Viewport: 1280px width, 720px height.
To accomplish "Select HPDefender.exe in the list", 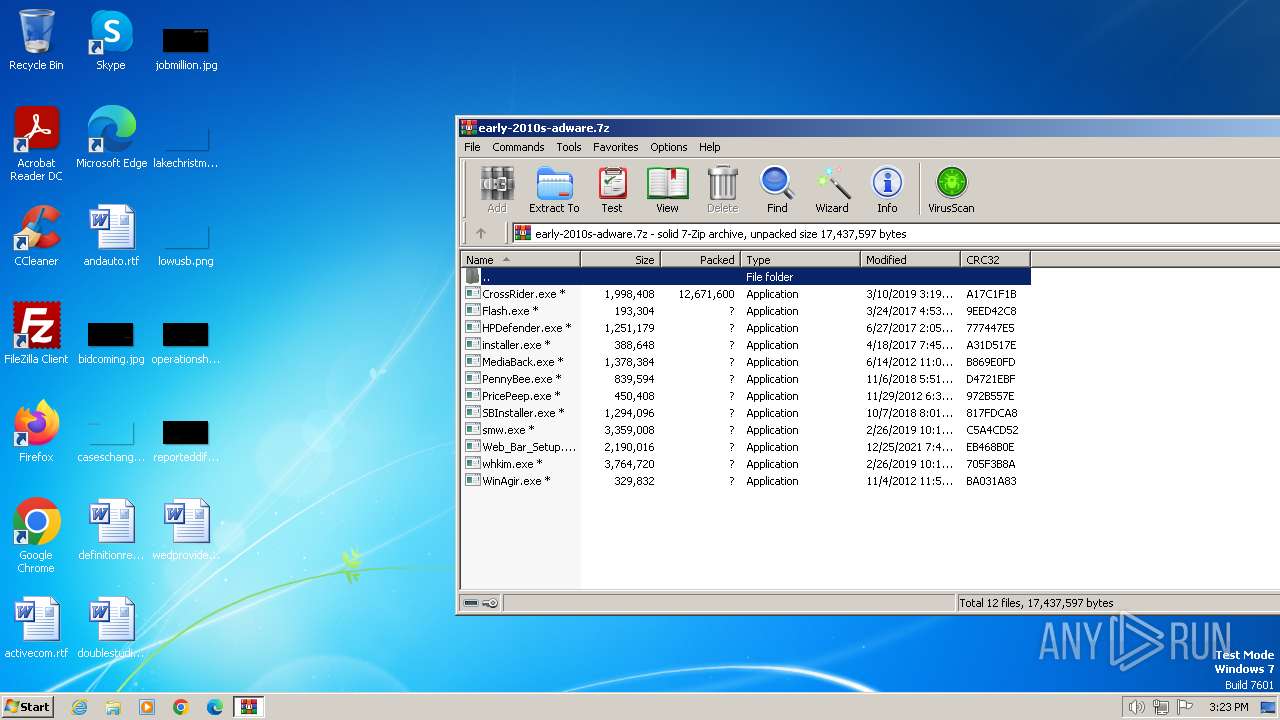I will click(x=745, y=328).
